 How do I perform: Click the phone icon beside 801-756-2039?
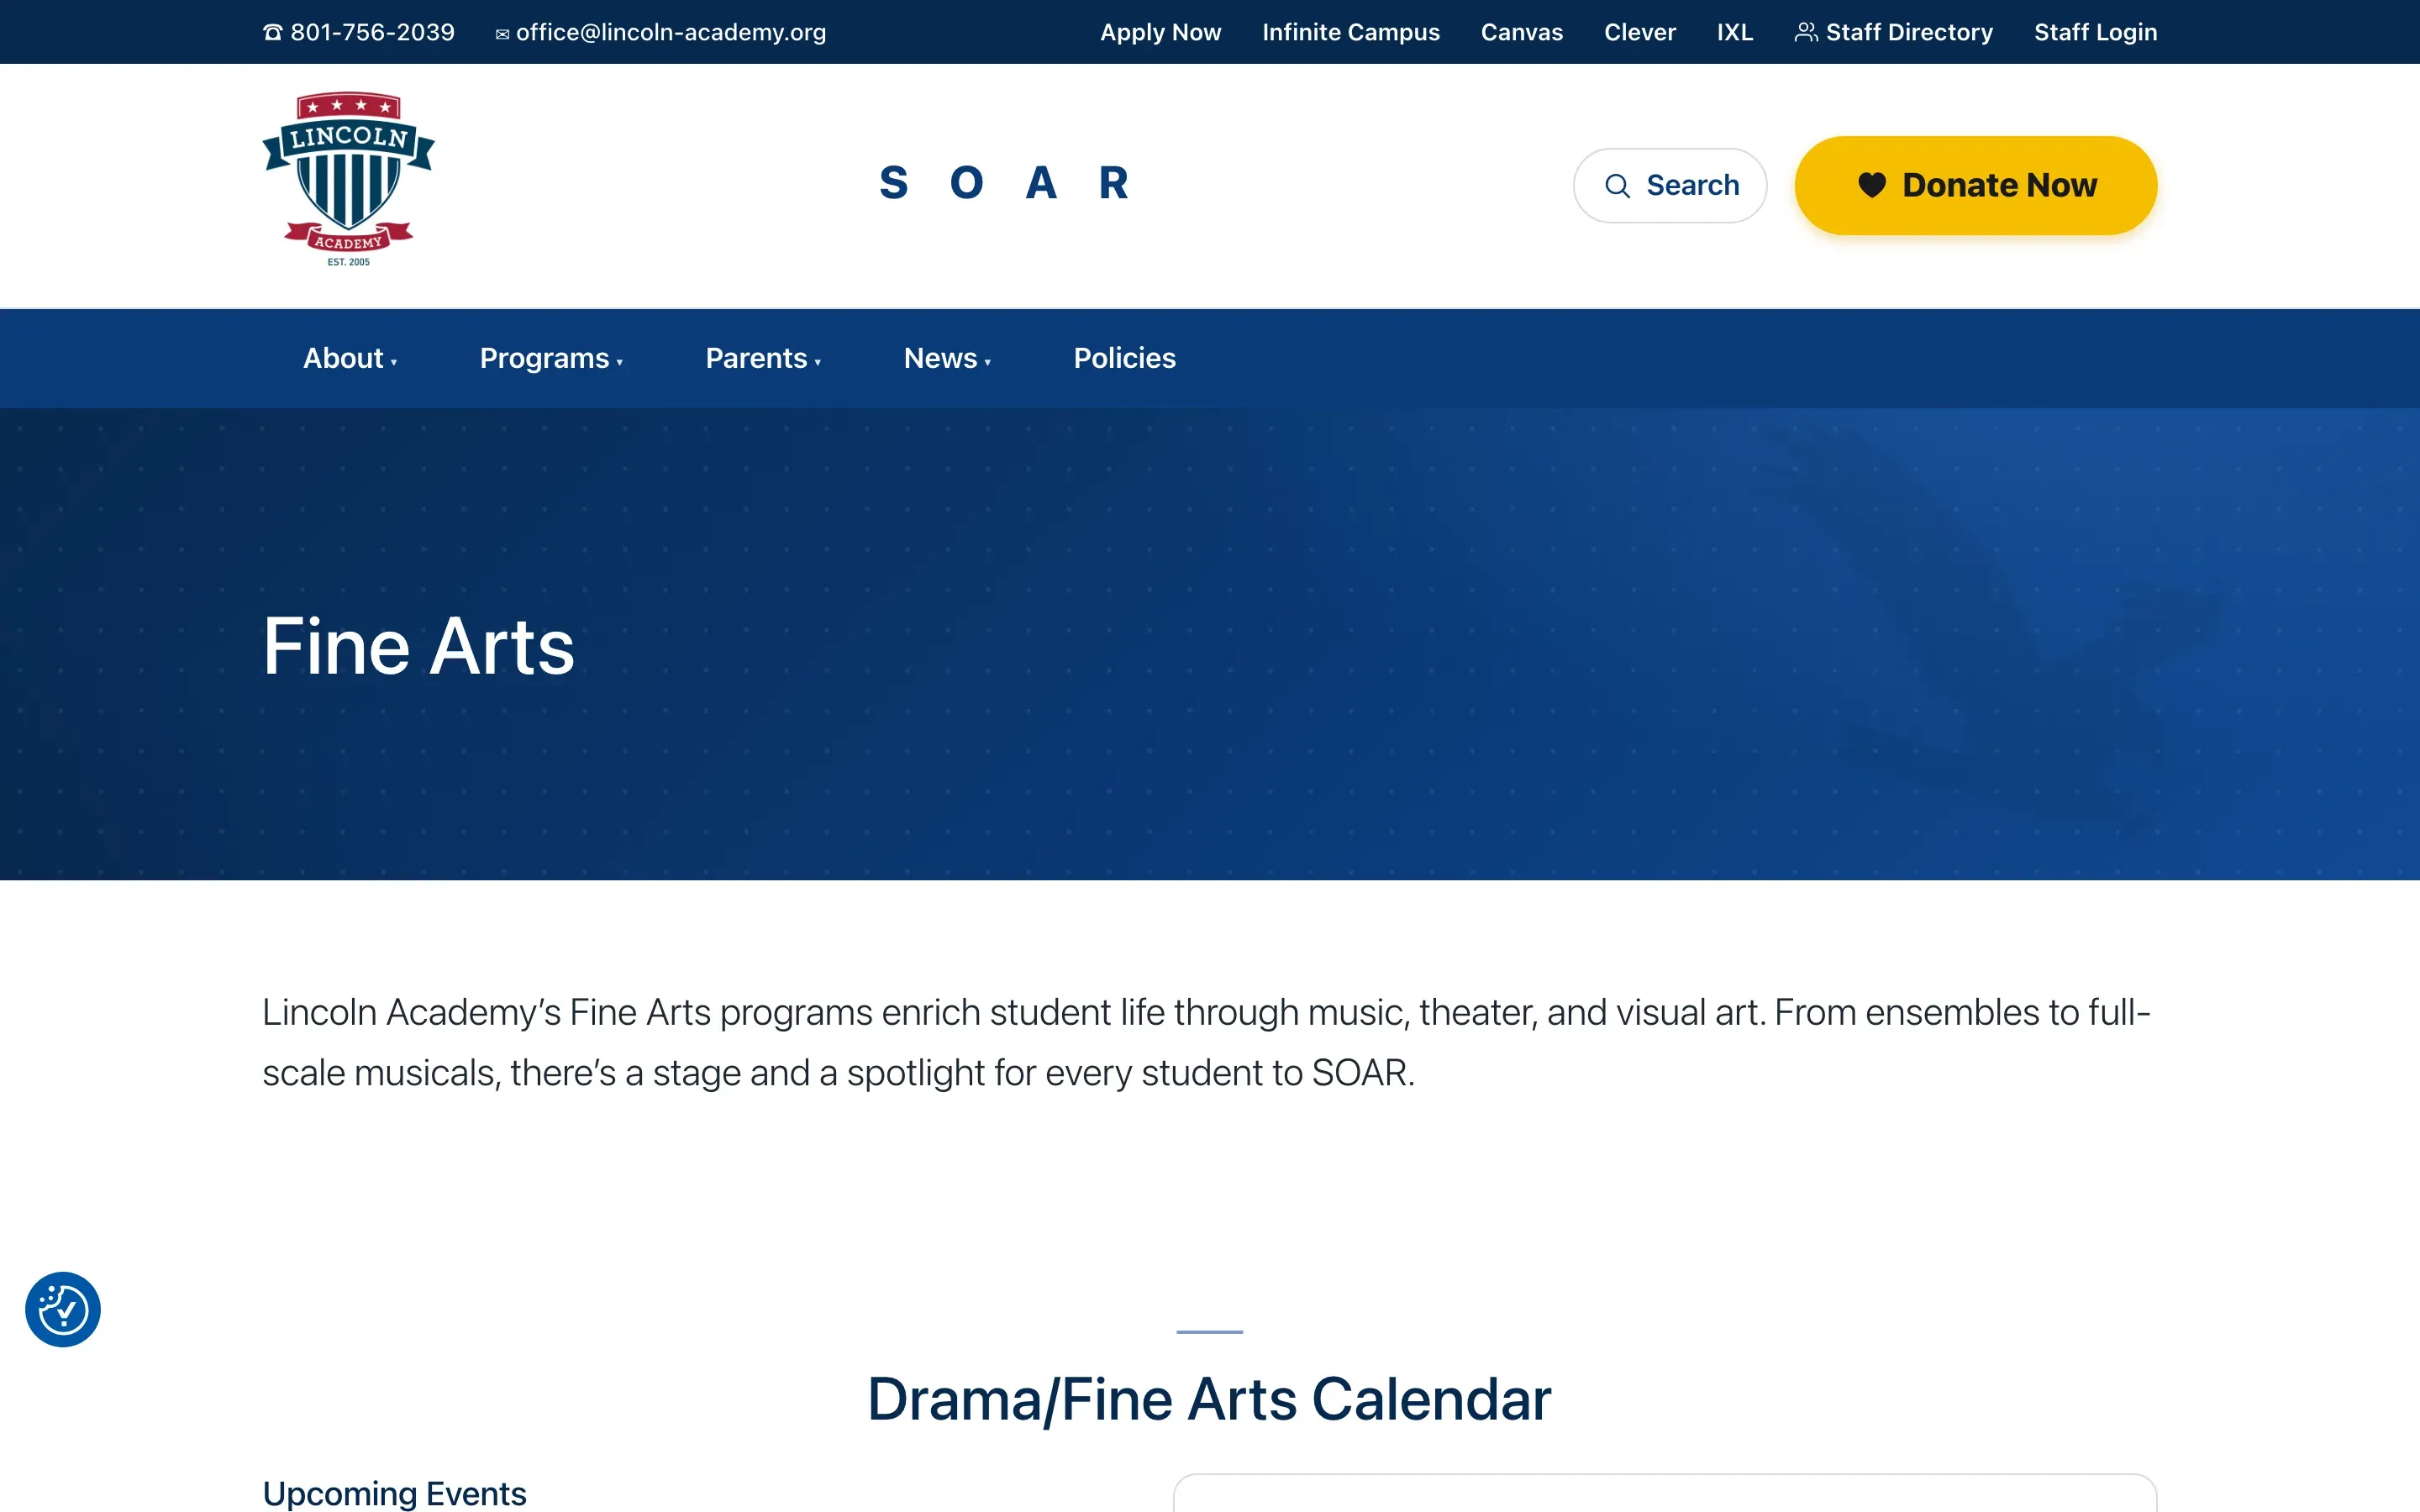pos(272,33)
